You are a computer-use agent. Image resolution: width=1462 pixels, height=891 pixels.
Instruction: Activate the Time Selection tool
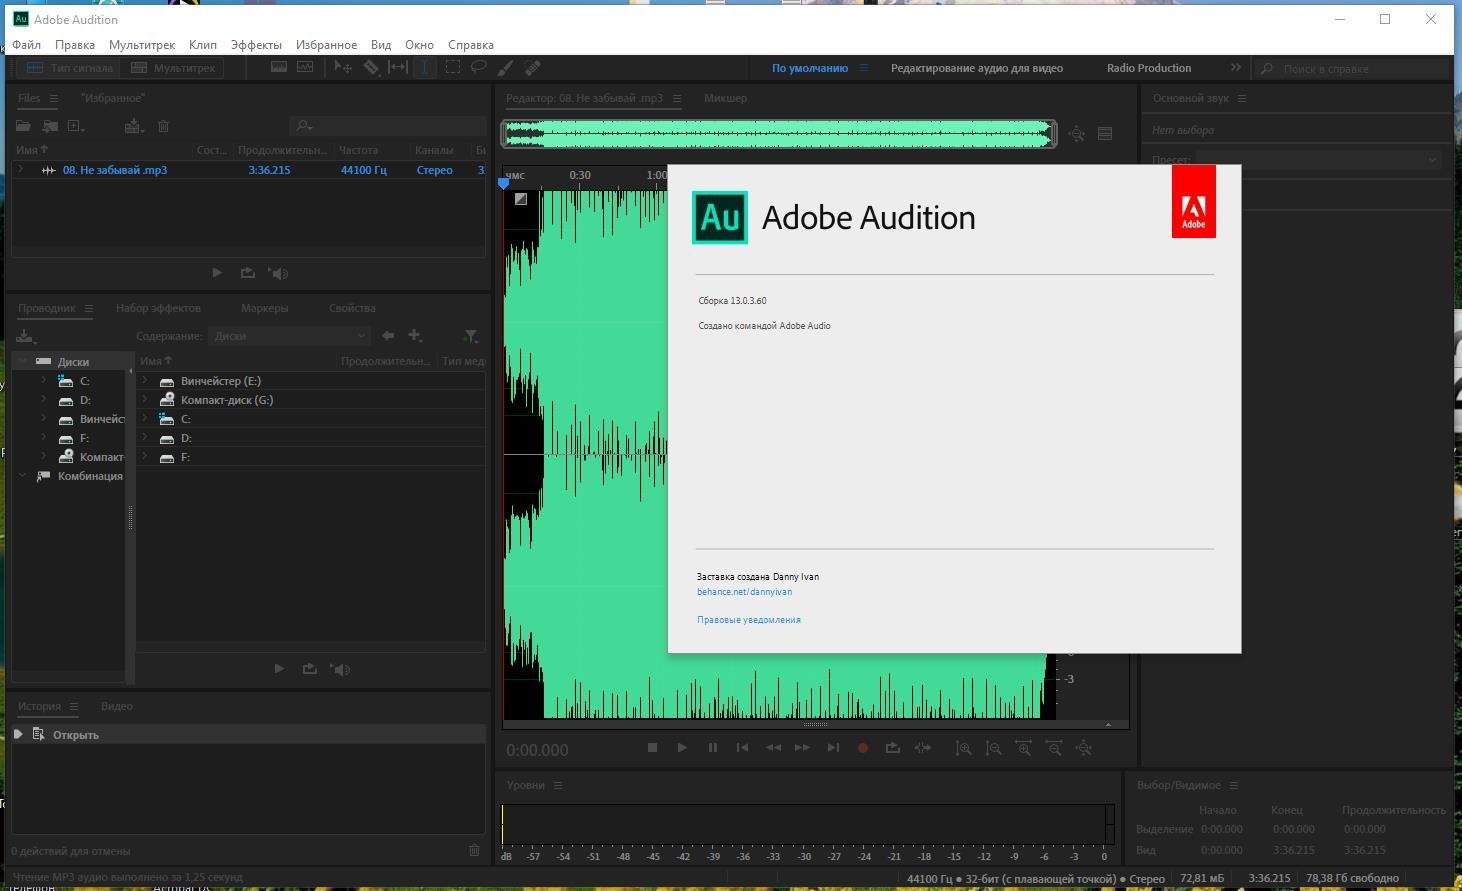pyautogui.click(x=424, y=67)
